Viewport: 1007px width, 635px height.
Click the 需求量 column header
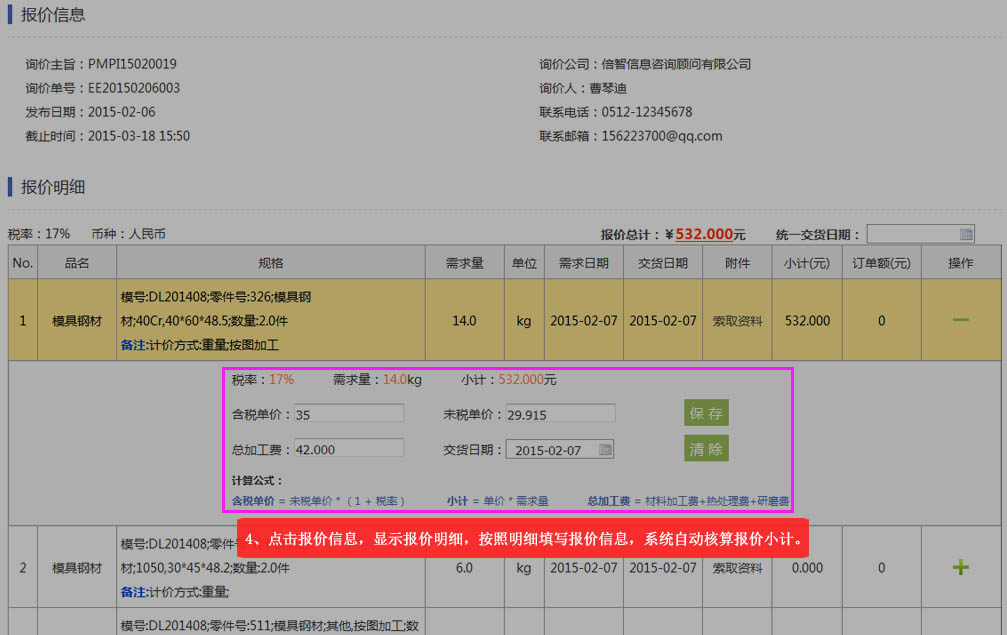pos(464,263)
